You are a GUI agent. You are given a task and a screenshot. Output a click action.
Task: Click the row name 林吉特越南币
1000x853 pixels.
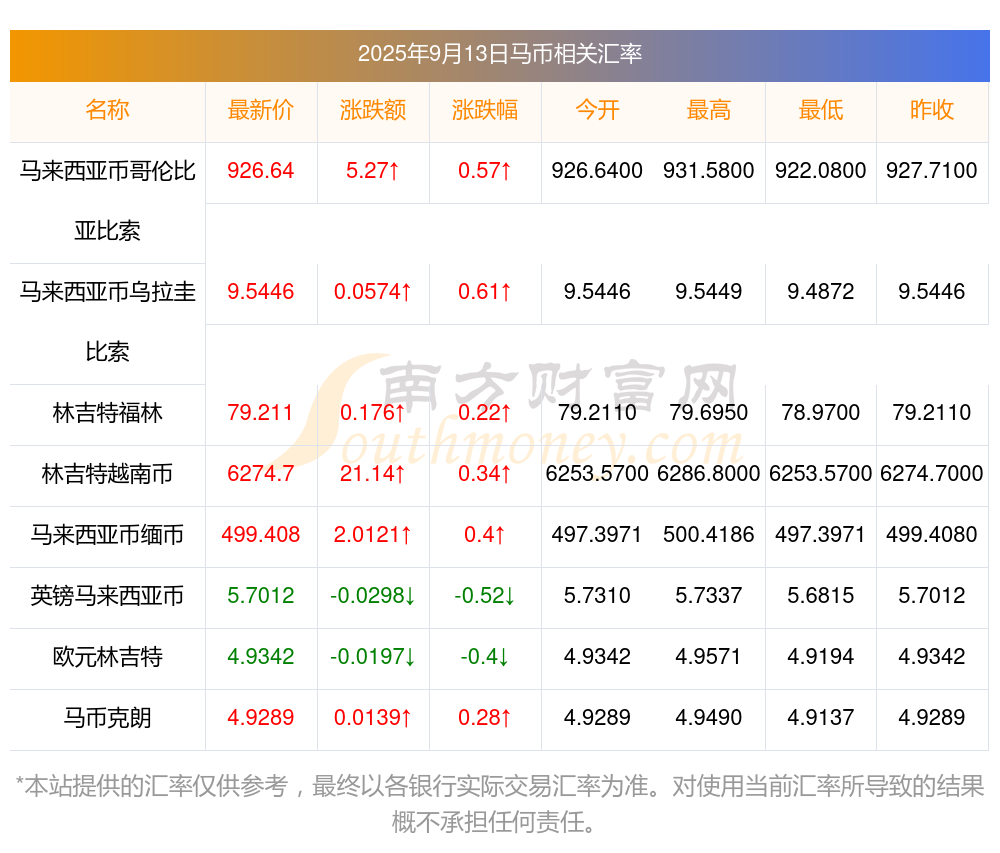coord(107,474)
